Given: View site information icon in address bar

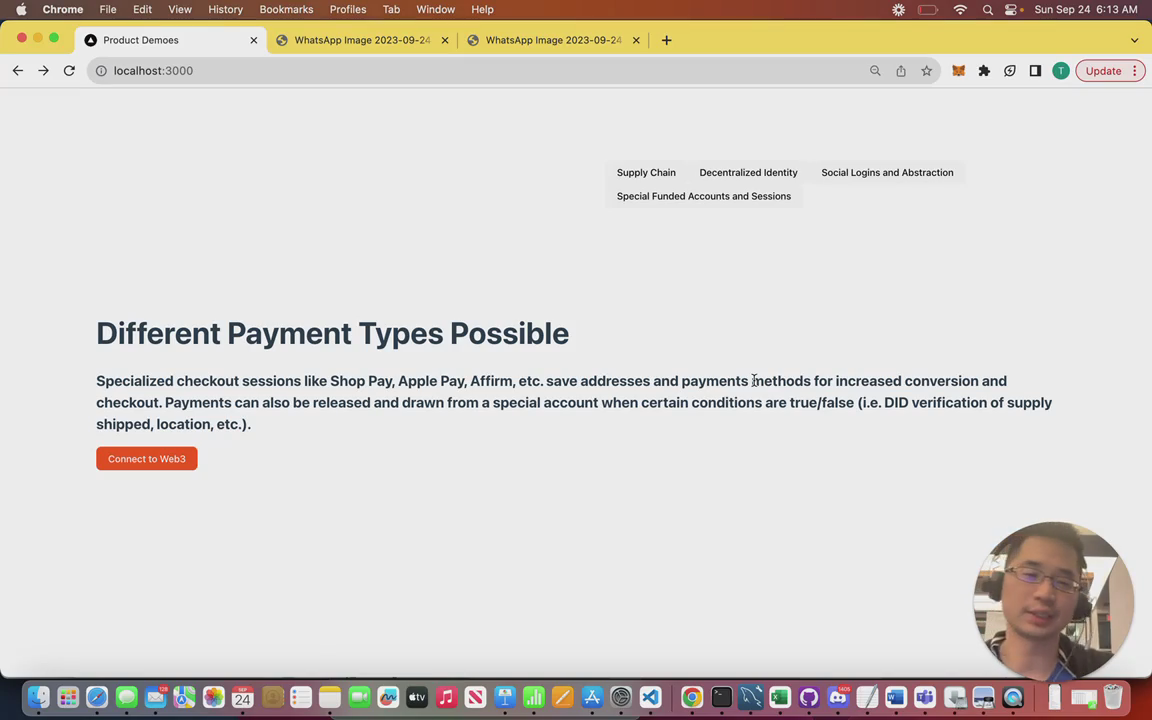Looking at the screenshot, I should coord(101,71).
